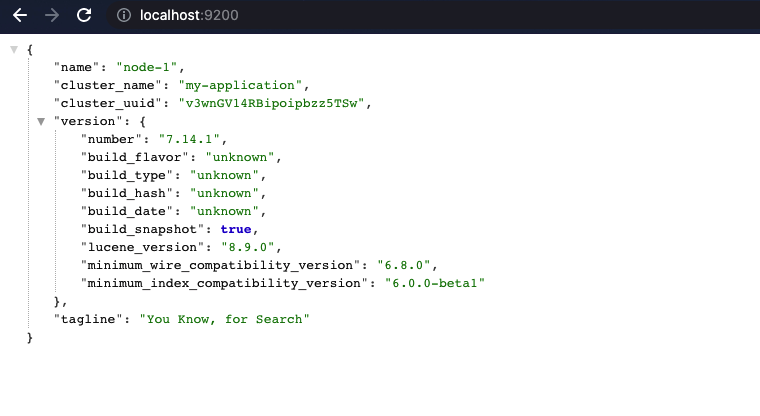Click the localhost:9200 address bar
760x416 pixels.
pyautogui.click(x=189, y=15)
